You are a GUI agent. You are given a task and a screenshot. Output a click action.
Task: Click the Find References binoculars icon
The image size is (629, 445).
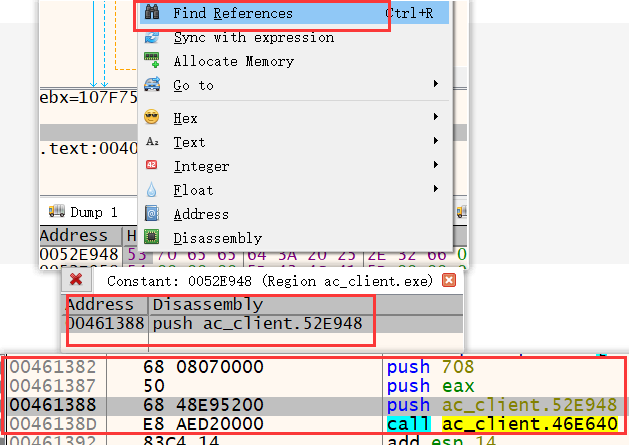pyautogui.click(x=152, y=14)
